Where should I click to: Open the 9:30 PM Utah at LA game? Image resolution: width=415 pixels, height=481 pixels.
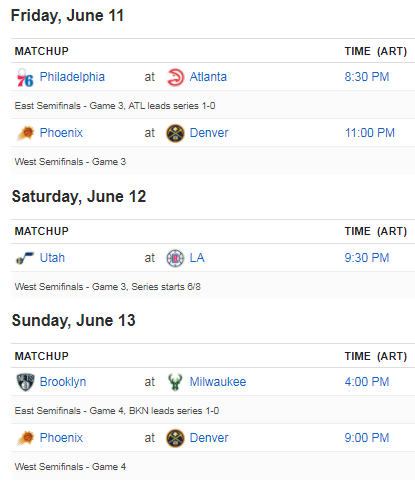(367, 258)
